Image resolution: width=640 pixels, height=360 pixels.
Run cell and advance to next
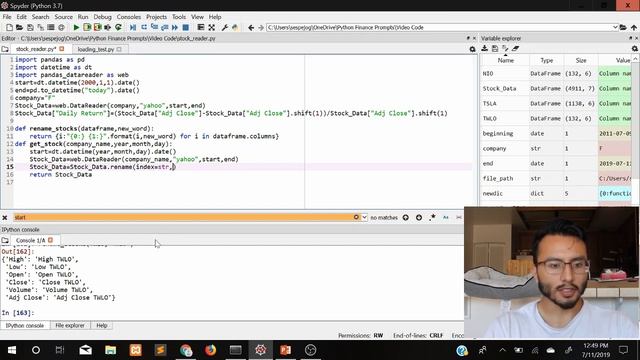pos(97,27)
